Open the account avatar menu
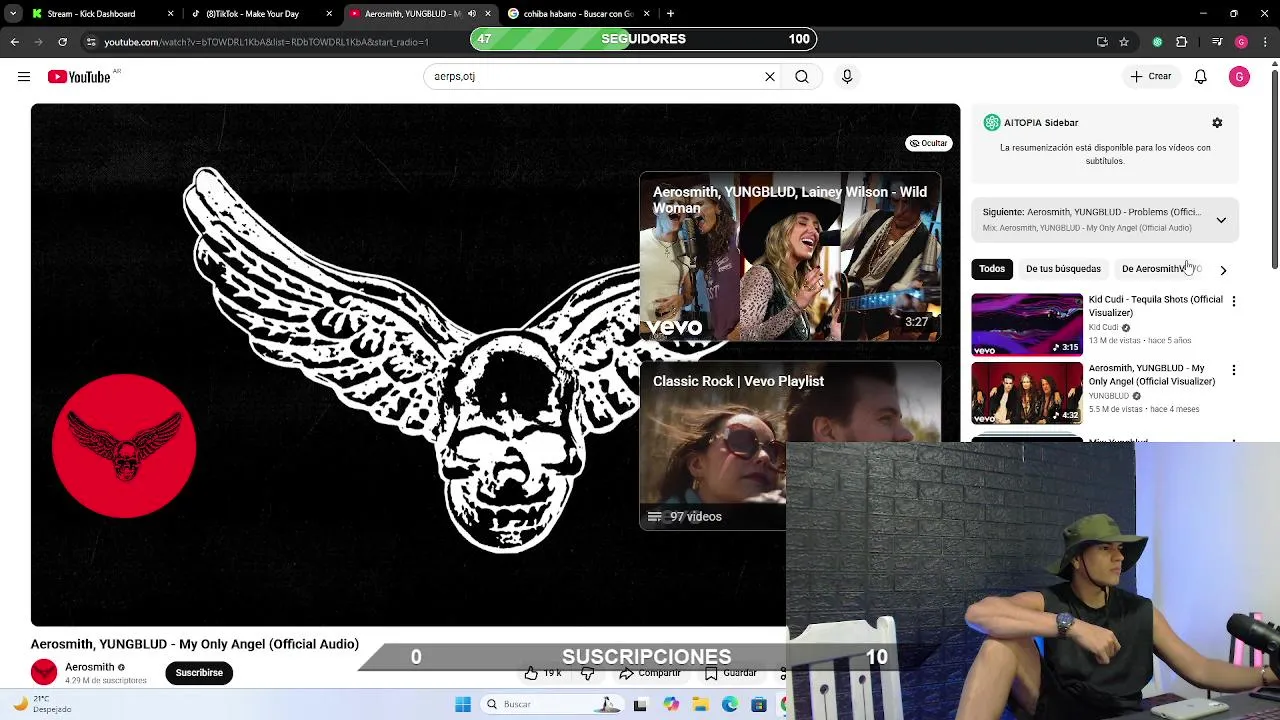The width and height of the screenshot is (1280, 720). tap(1239, 76)
